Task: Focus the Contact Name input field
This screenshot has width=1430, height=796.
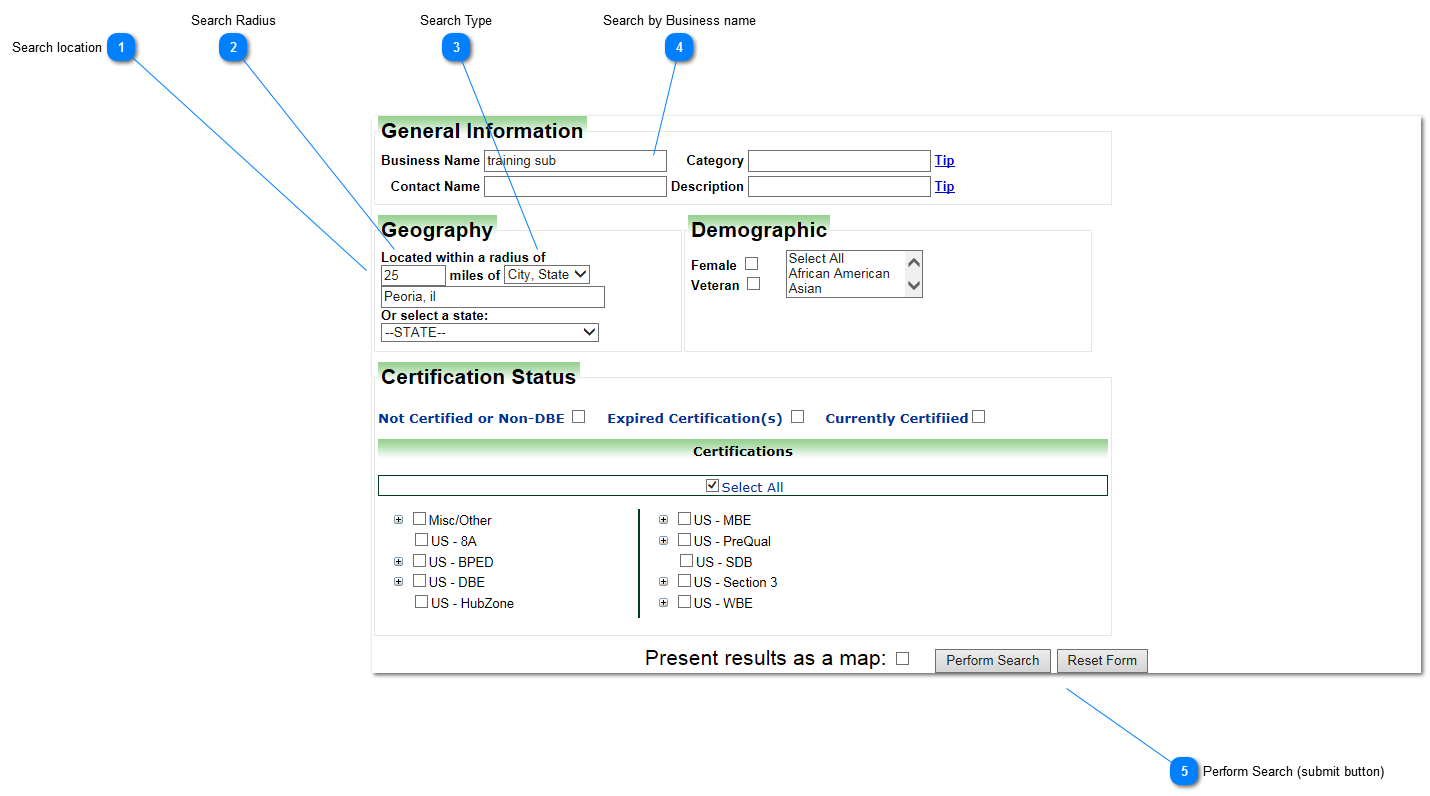Action: click(x=575, y=186)
